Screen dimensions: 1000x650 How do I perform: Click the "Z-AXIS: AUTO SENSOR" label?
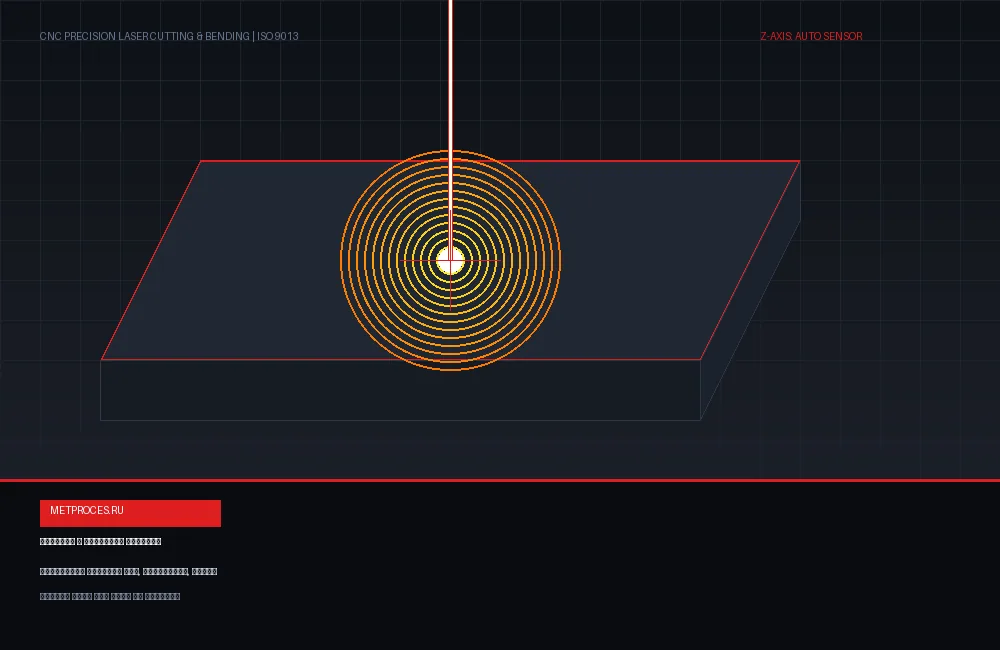pos(811,36)
